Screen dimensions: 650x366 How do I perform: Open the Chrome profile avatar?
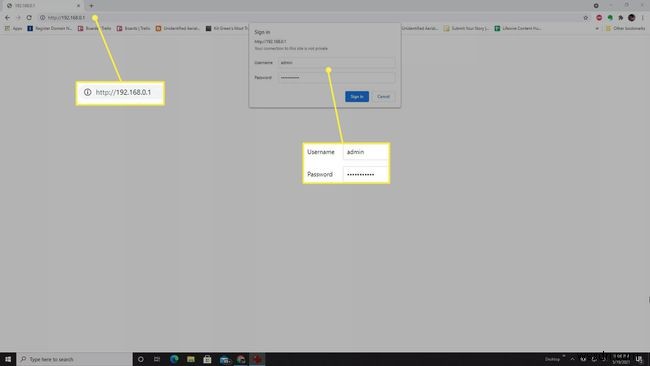point(631,18)
